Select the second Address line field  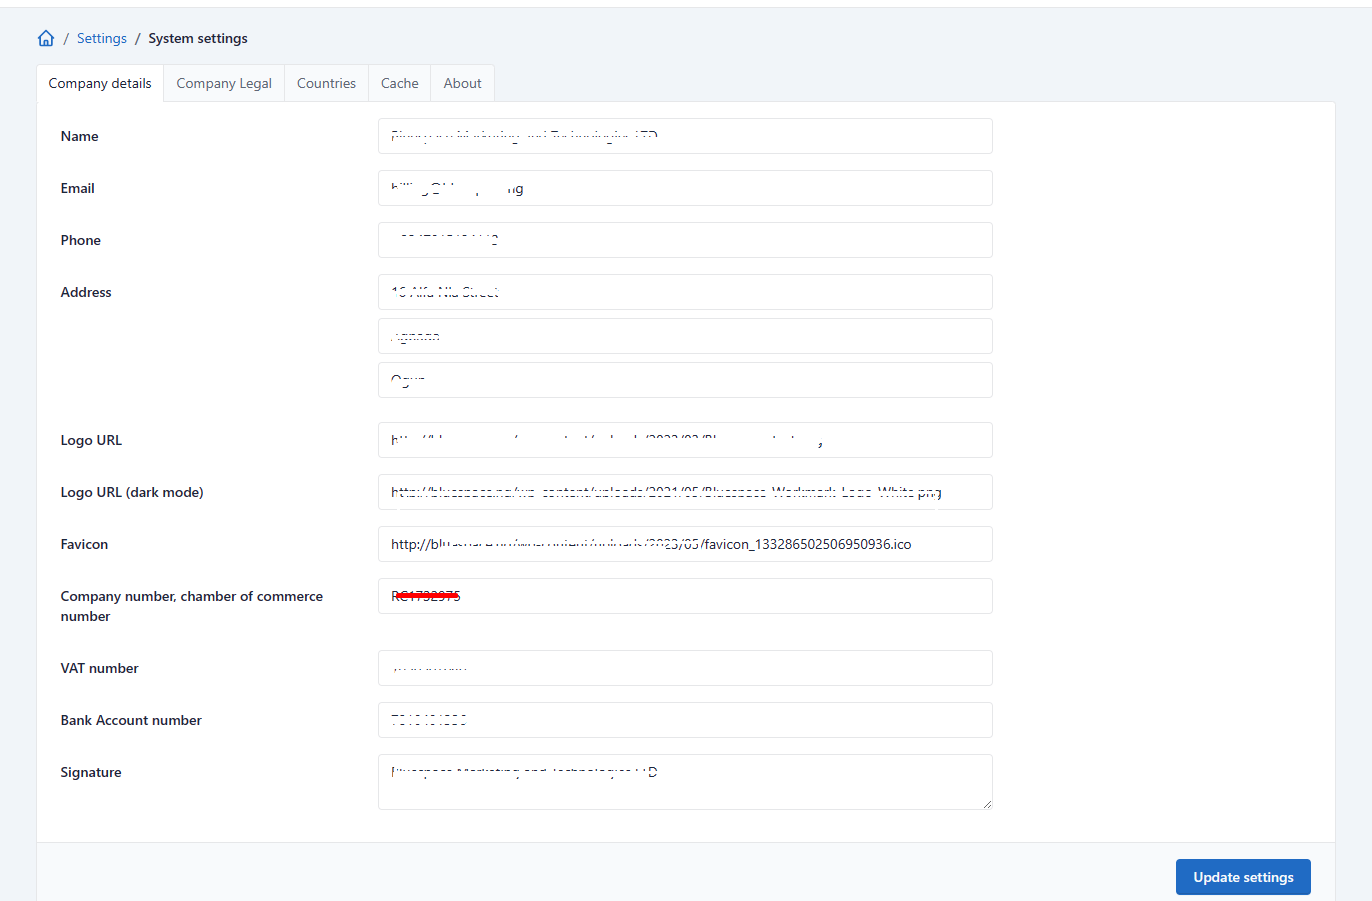pos(685,336)
